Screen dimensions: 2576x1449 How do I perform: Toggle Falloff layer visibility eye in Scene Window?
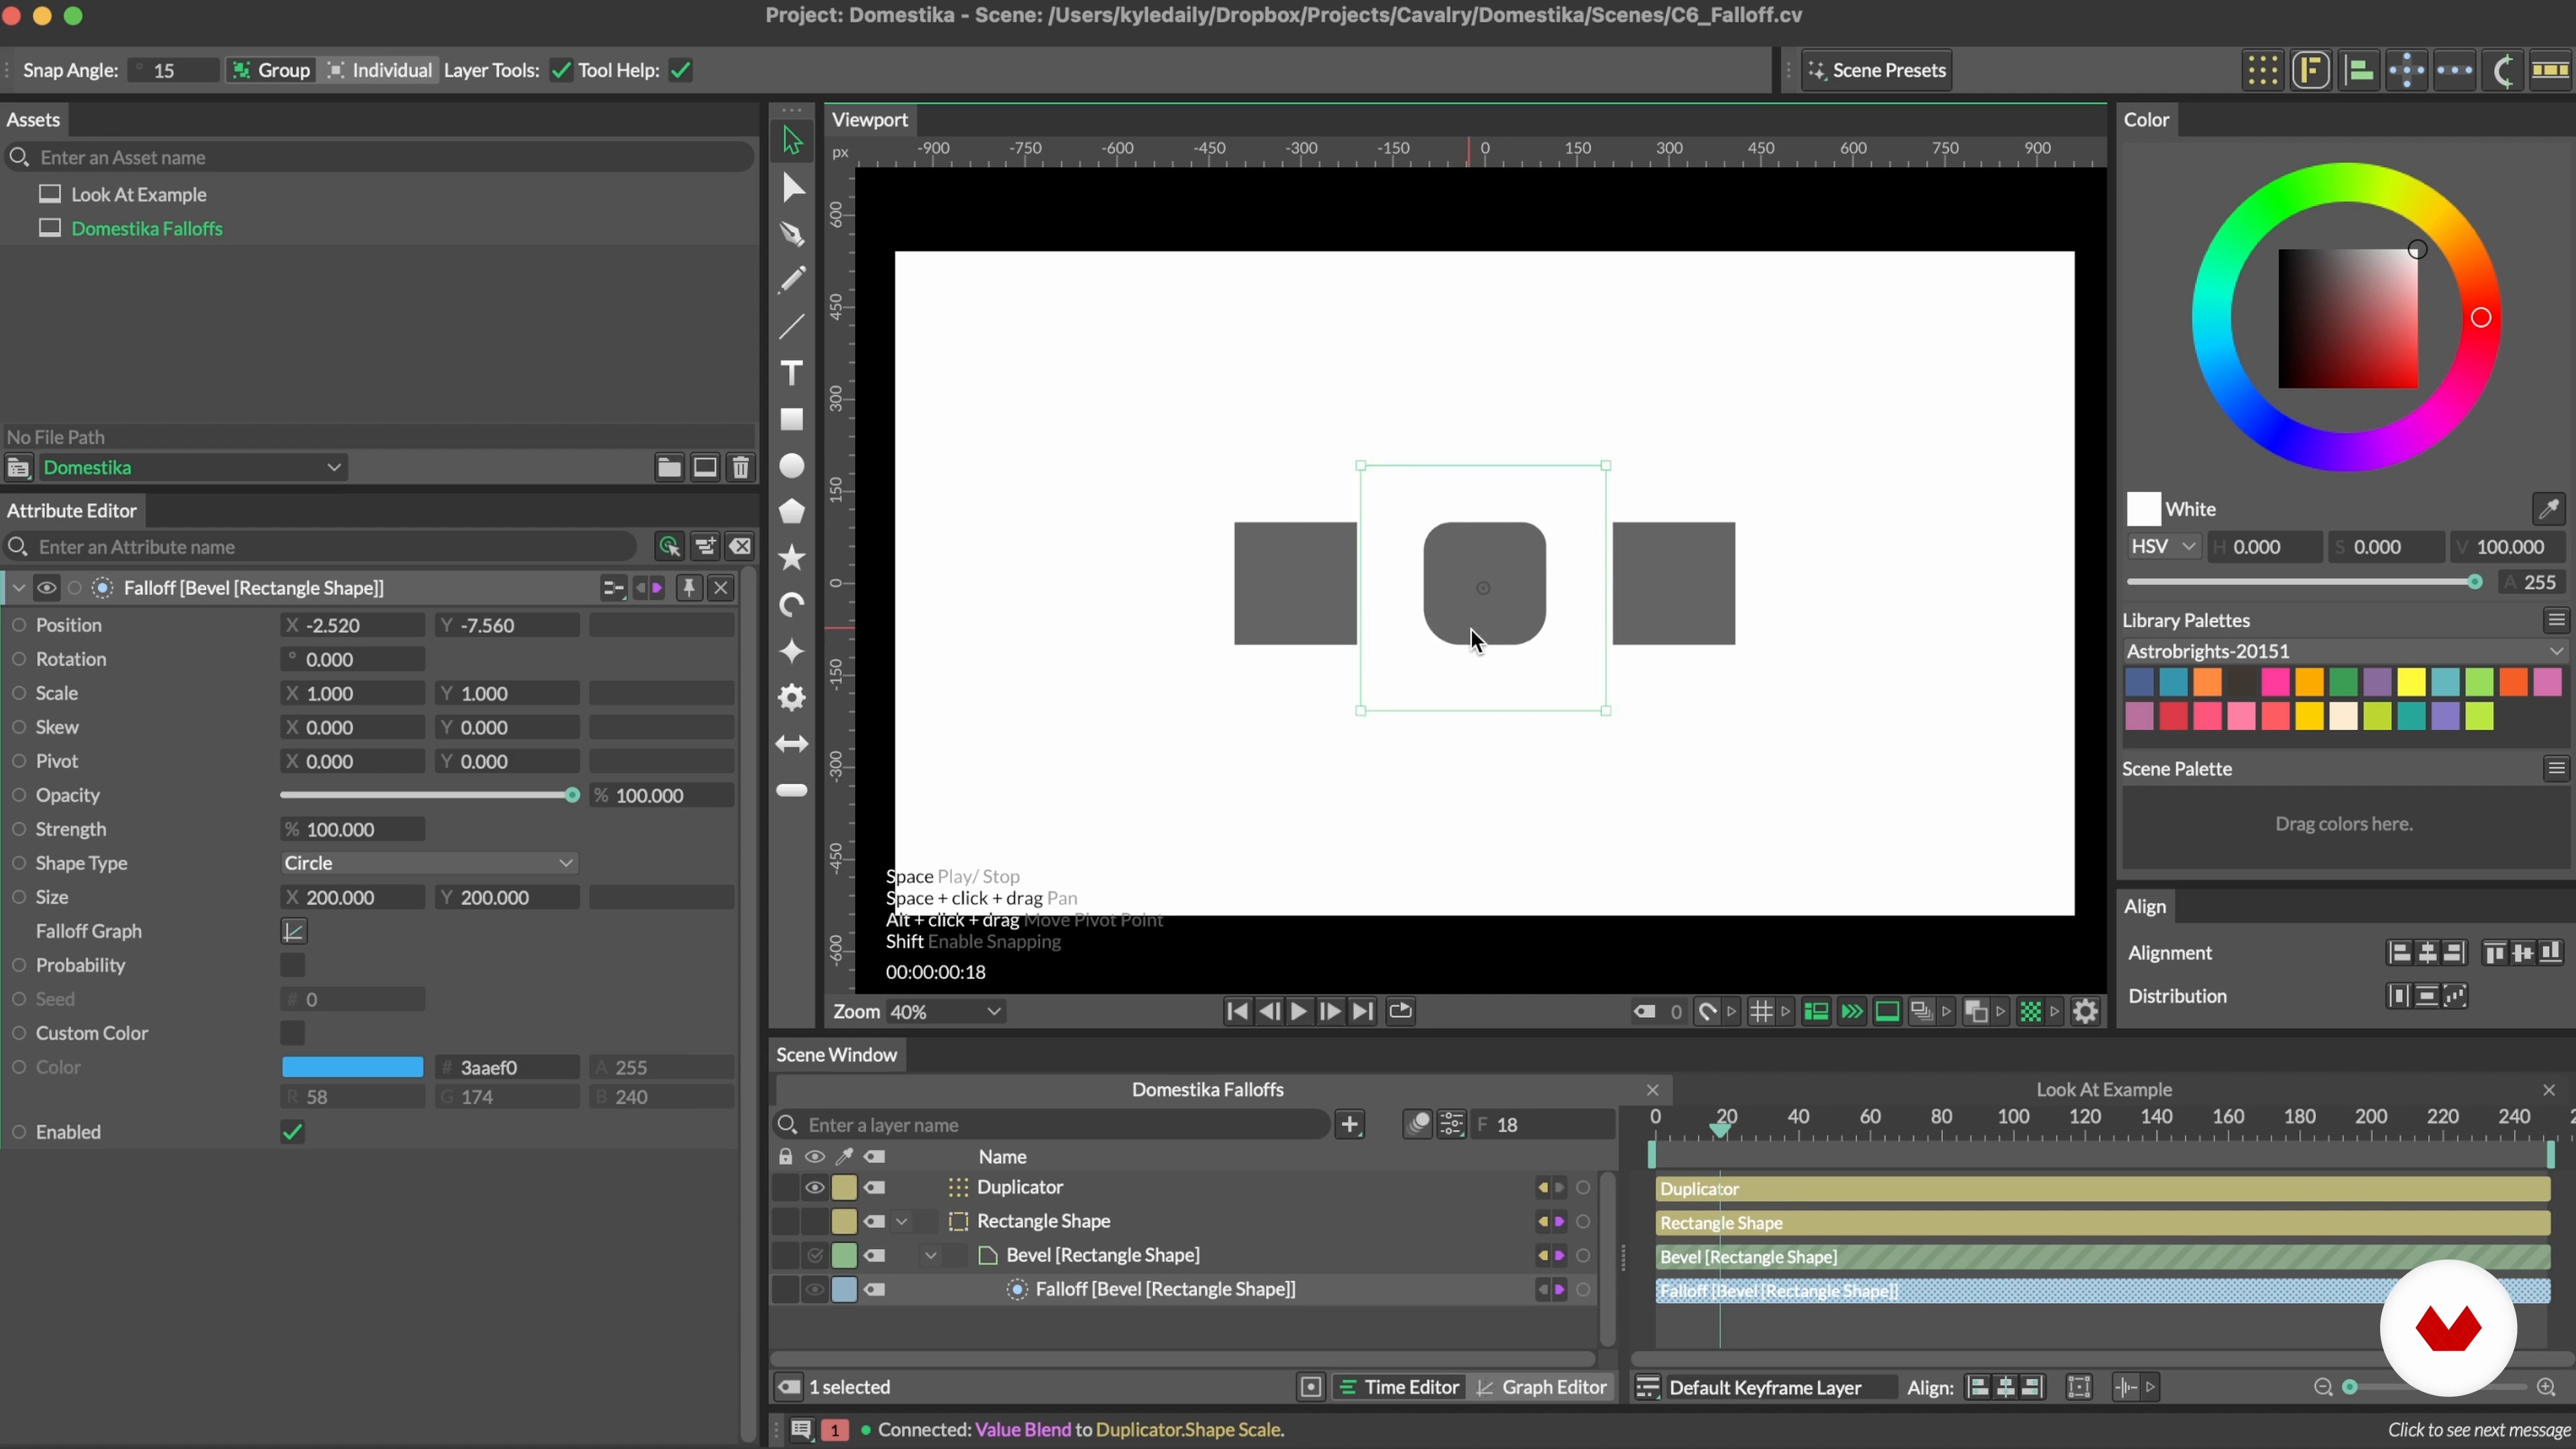(815, 1290)
